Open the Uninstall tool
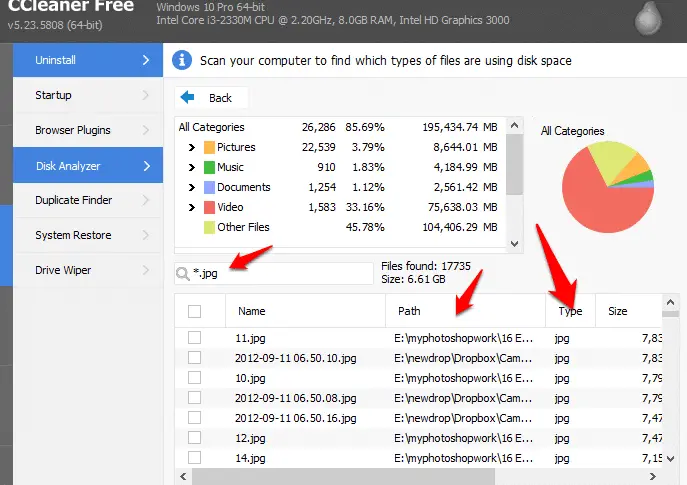Screen dimensions: 687x485 point(88,60)
